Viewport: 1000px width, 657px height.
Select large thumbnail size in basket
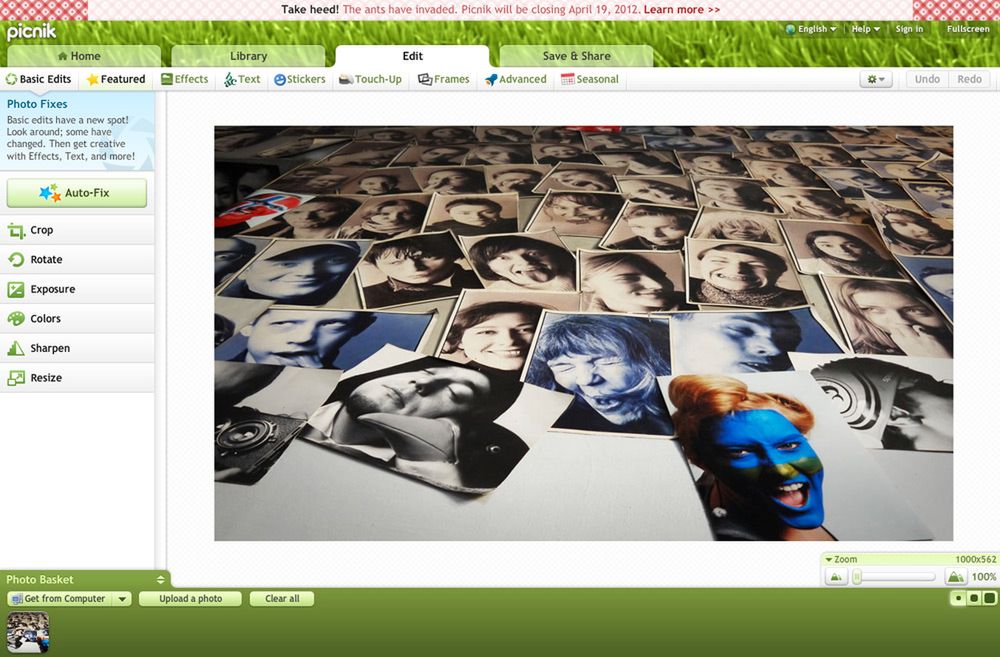989,598
